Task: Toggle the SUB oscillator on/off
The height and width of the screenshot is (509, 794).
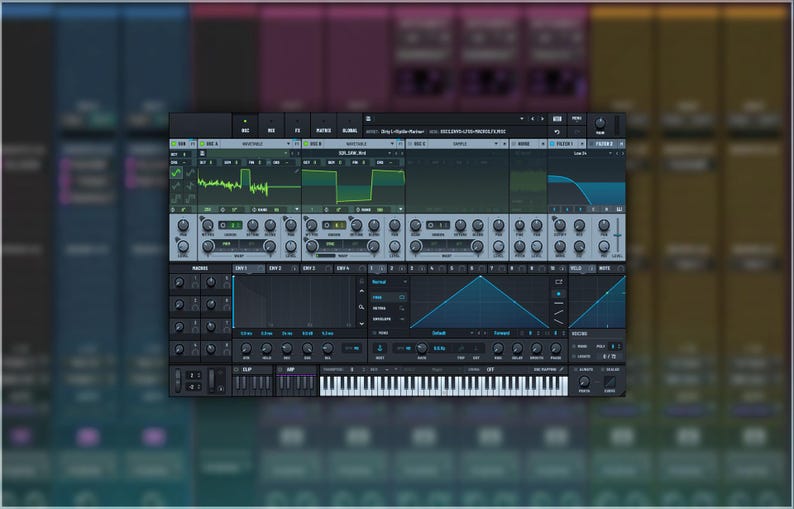Action: coord(173,144)
